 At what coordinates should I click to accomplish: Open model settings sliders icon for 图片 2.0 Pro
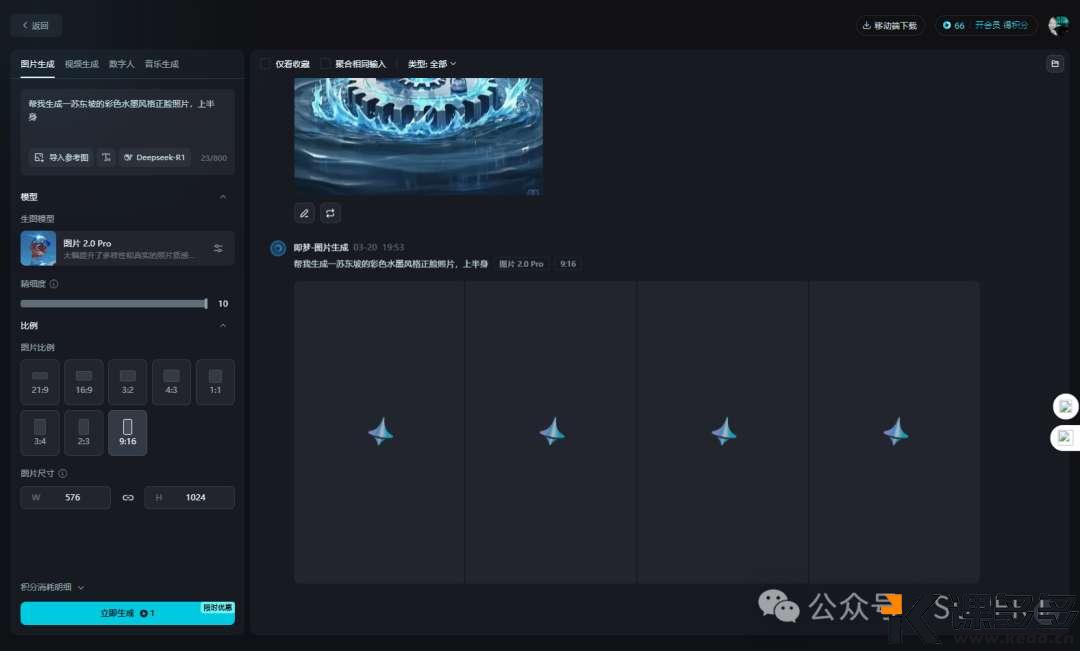click(x=218, y=248)
